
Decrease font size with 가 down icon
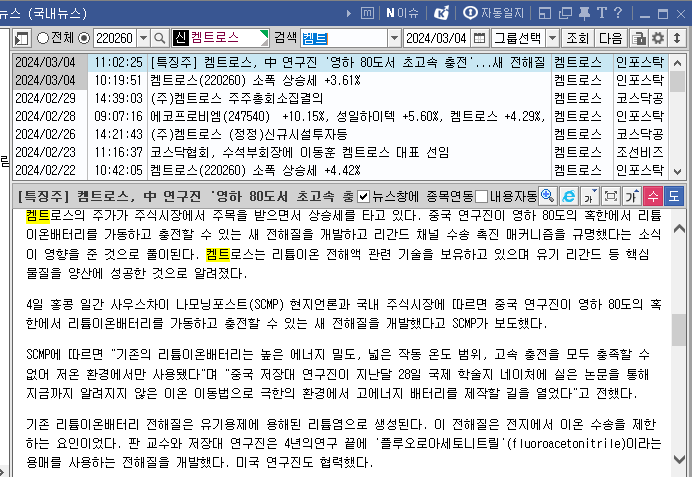[x=590, y=196]
